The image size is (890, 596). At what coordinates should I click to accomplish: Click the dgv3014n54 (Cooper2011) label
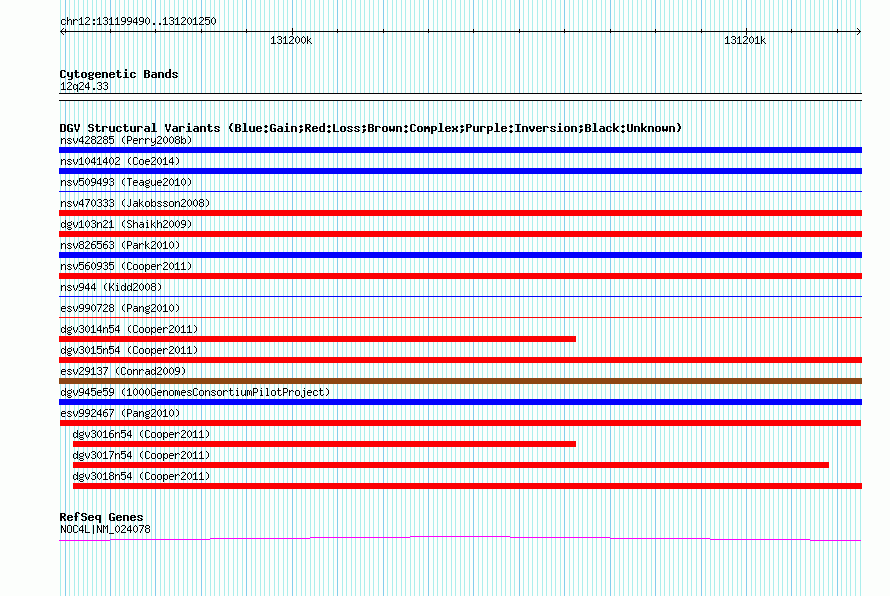129,329
